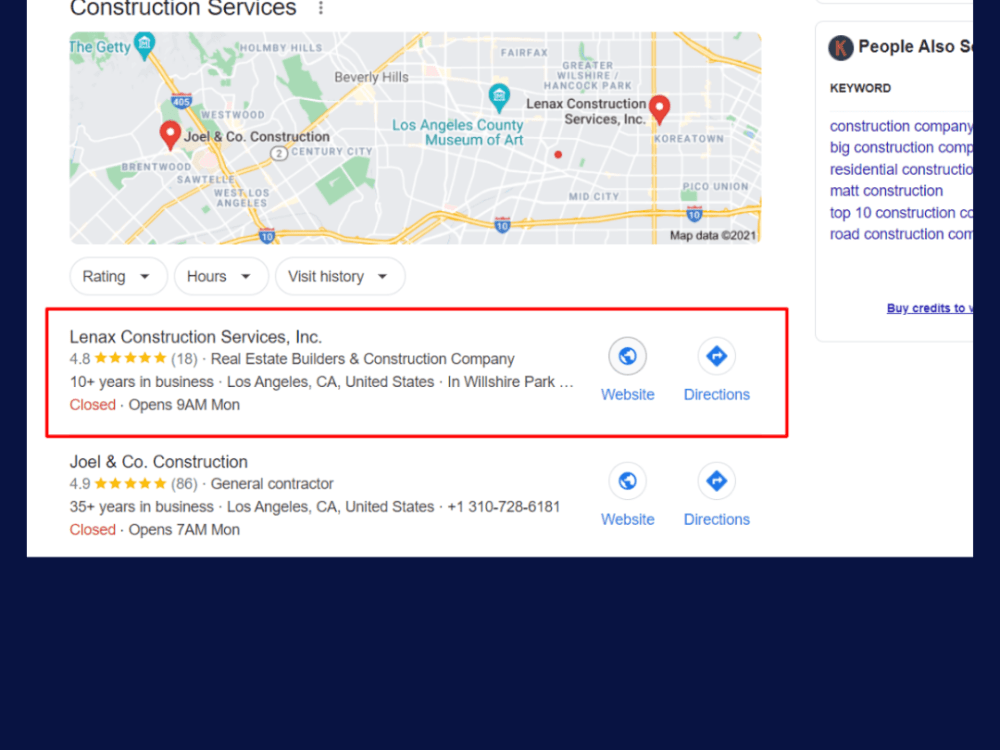Image resolution: width=1000 pixels, height=750 pixels.
Task: Click the Joel & Co. Construction map pin
Action: point(170,135)
